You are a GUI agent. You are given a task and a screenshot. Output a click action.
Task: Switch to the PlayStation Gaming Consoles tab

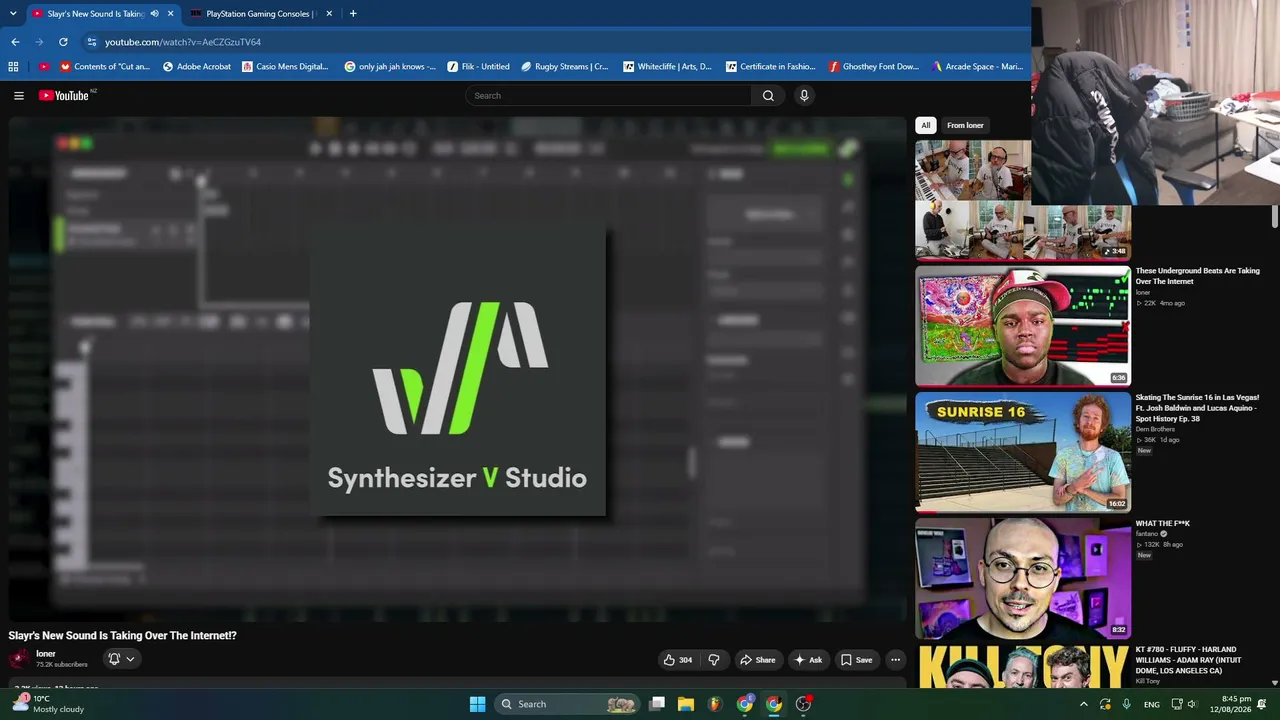(261, 14)
